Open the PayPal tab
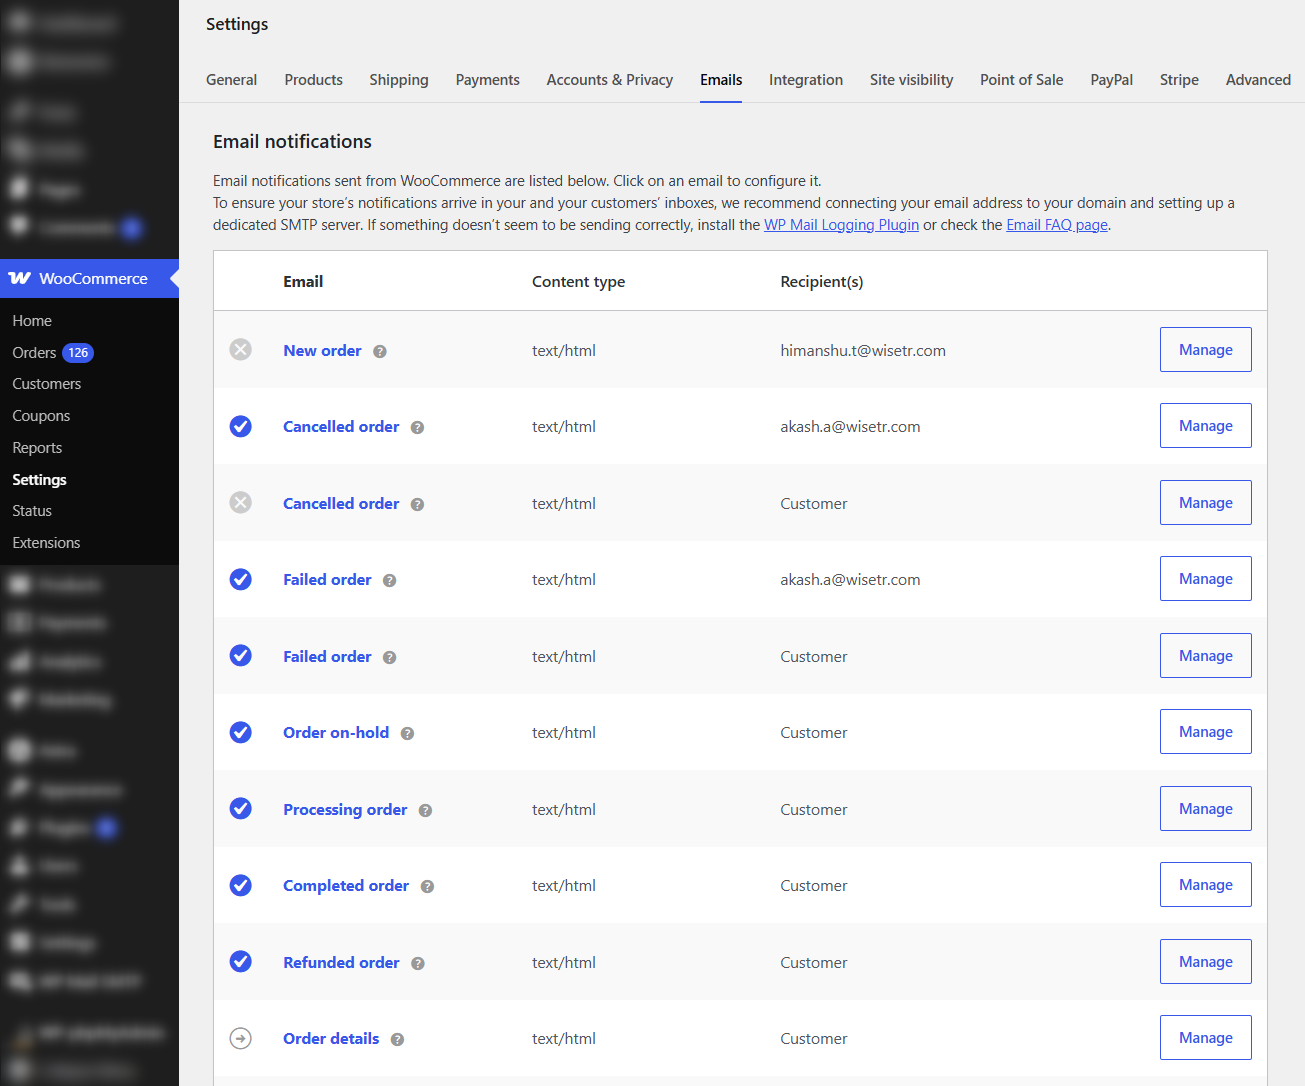 pyautogui.click(x=1111, y=80)
